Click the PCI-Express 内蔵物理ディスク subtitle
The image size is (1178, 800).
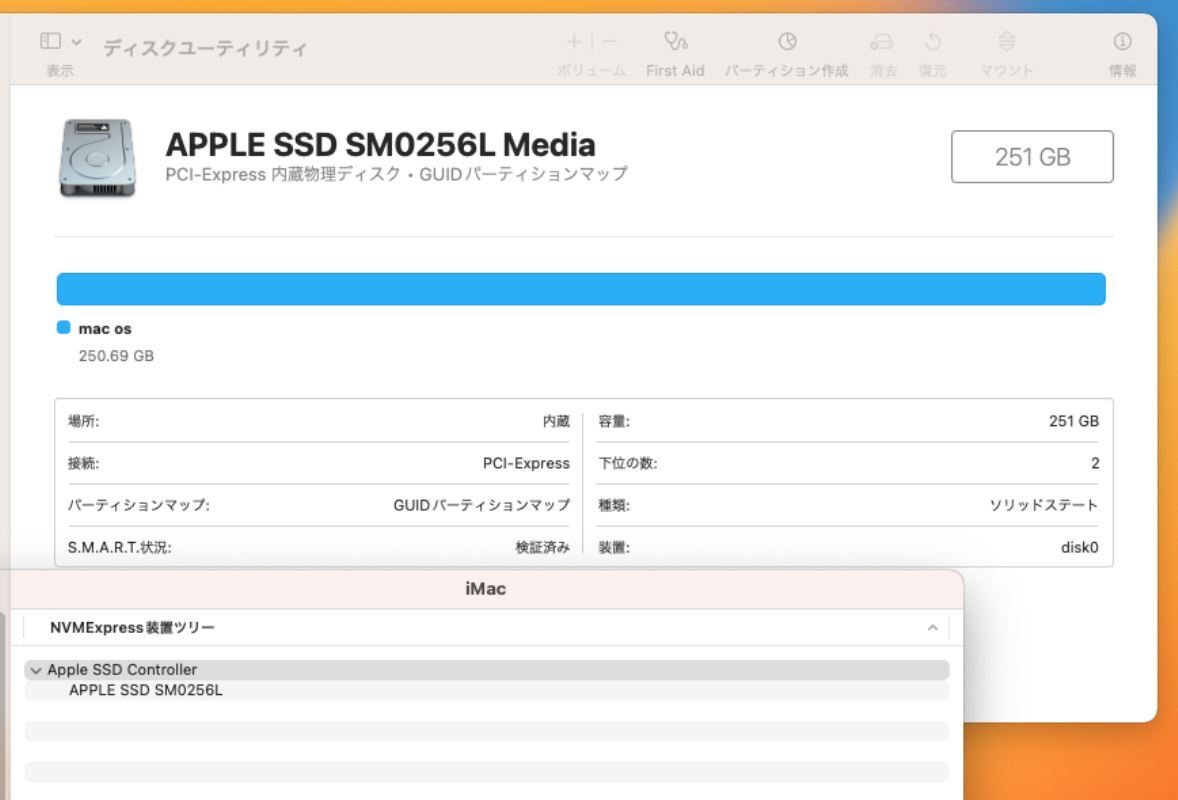[x=396, y=174]
